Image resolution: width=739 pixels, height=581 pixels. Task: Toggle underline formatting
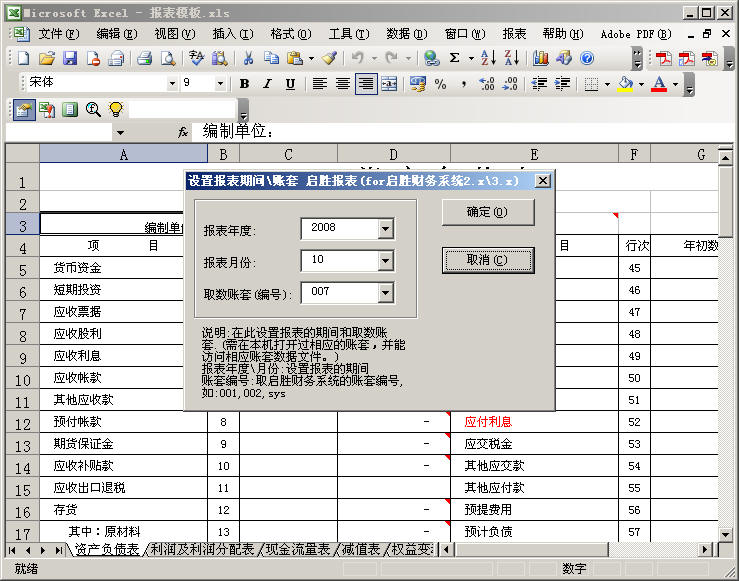(290, 84)
